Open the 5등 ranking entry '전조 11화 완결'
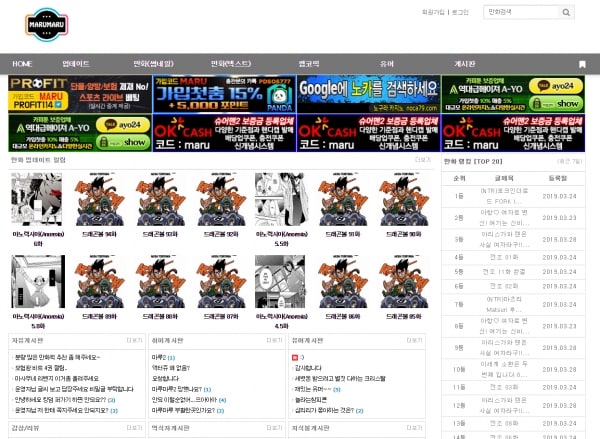This screenshot has width=600, height=439. point(504,272)
